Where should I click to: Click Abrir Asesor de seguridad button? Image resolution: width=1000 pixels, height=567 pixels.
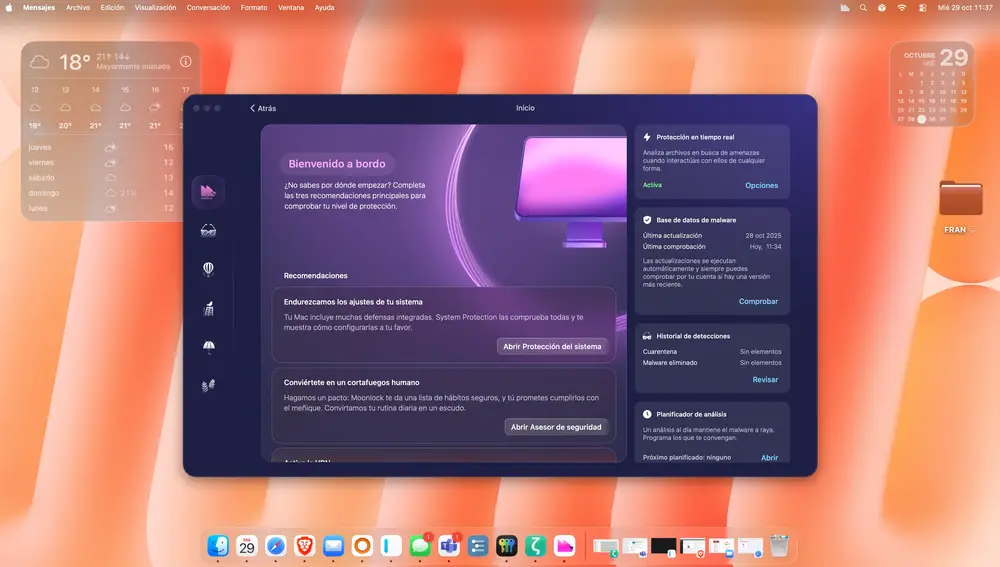tap(555, 427)
